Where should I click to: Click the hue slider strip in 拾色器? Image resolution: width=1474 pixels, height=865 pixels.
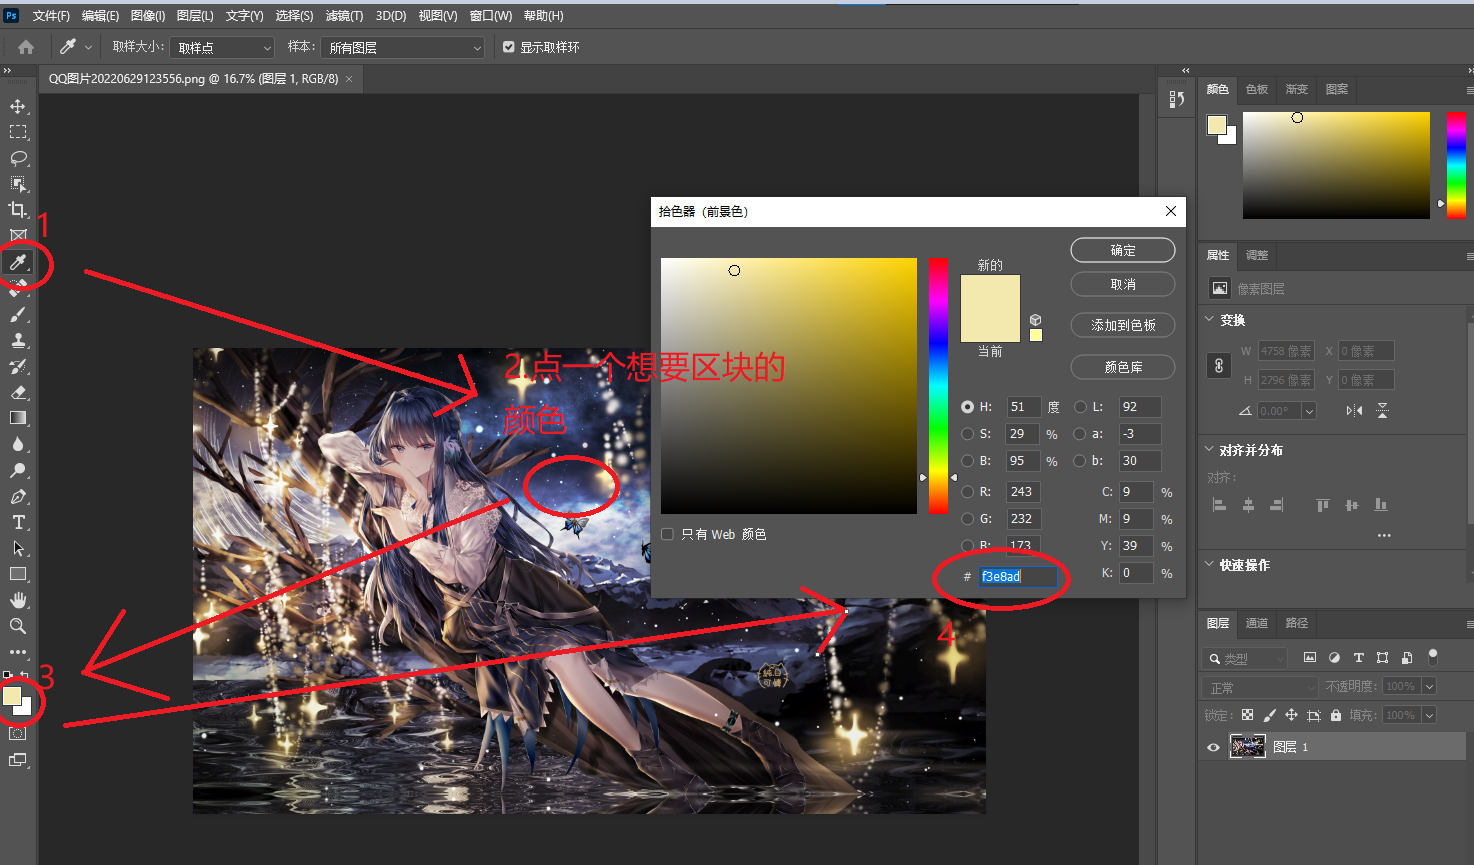pyautogui.click(x=938, y=386)
